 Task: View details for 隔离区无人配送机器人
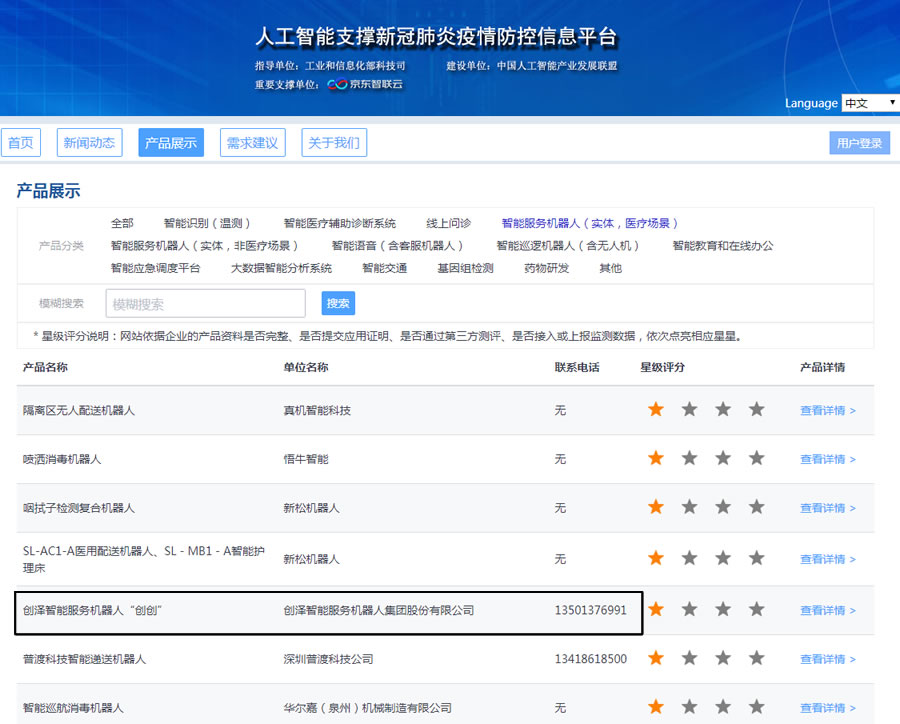(827, 410)
